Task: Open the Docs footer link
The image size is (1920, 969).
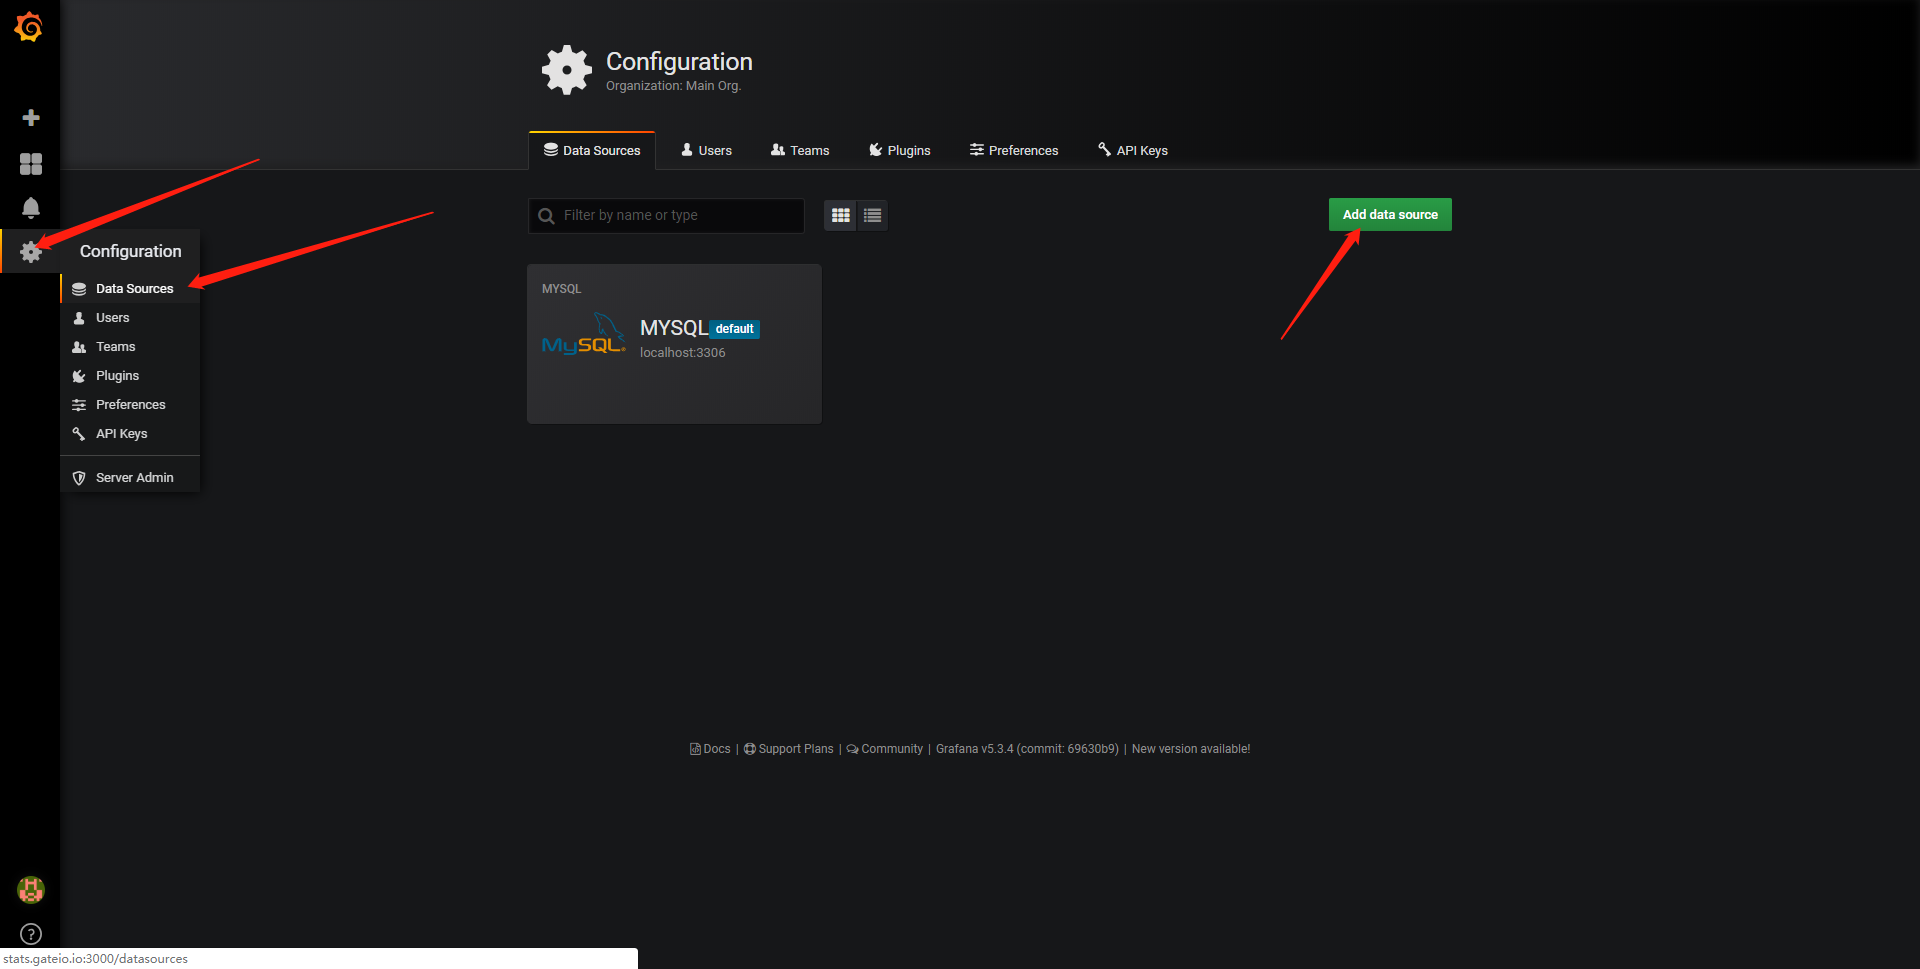Action: click(710, 749)
